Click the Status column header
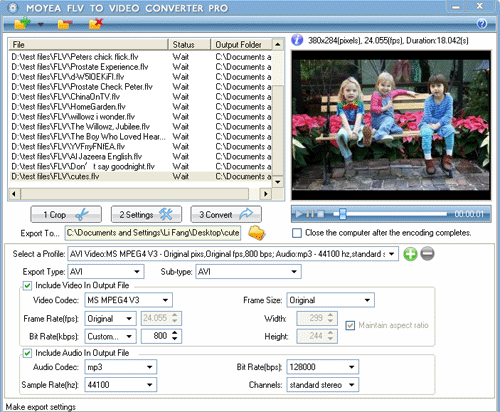The image size is (500, 412). click(x=189, y=44)
